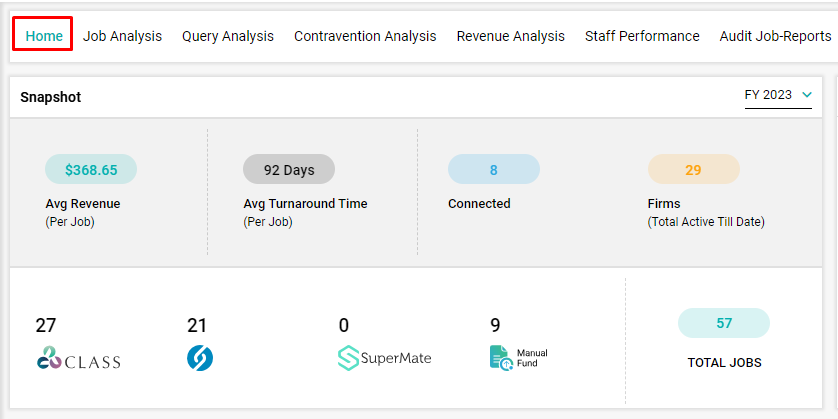This screenshot has width=838, height=419.
Task: Open the FY 2023 dropdown chevron
Action: tap(806, 95)
